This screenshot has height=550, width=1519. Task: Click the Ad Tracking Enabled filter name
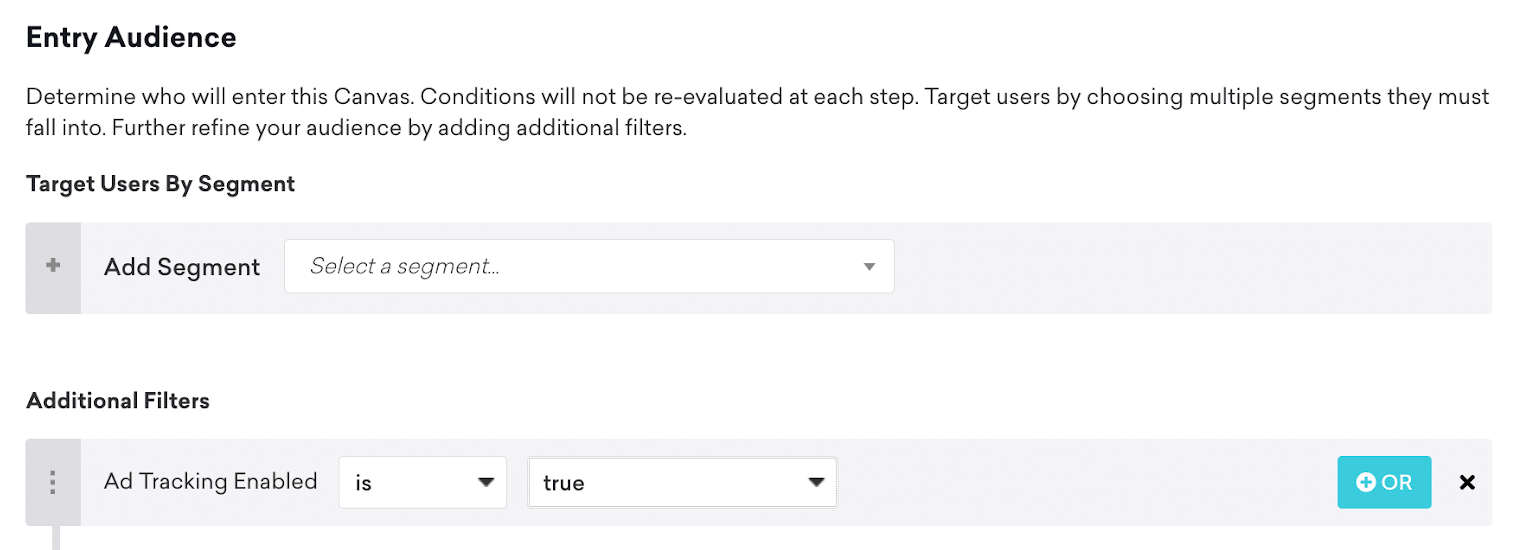pyautogui.click(x=210, y=481)
